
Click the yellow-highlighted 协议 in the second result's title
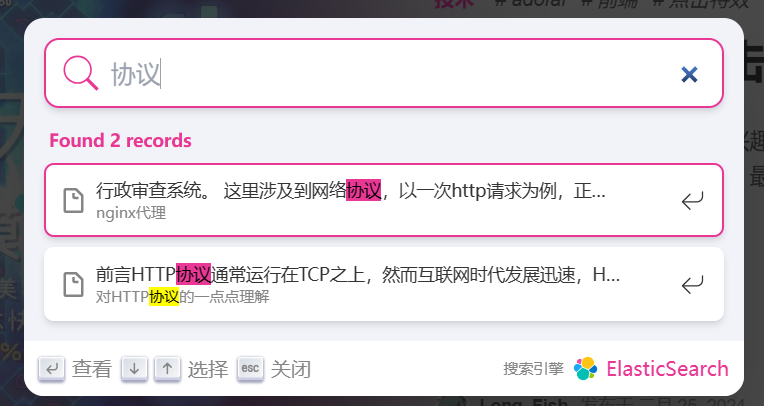pos(164,296)
